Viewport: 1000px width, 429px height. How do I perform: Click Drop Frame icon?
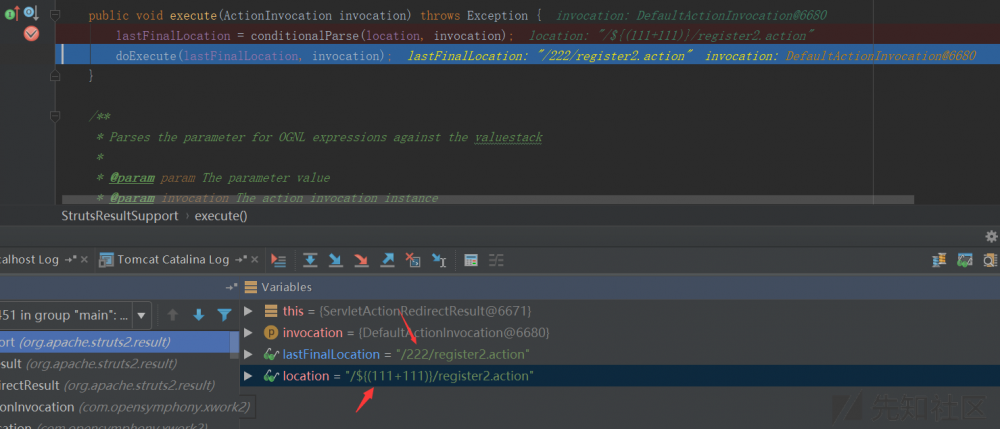413,260
